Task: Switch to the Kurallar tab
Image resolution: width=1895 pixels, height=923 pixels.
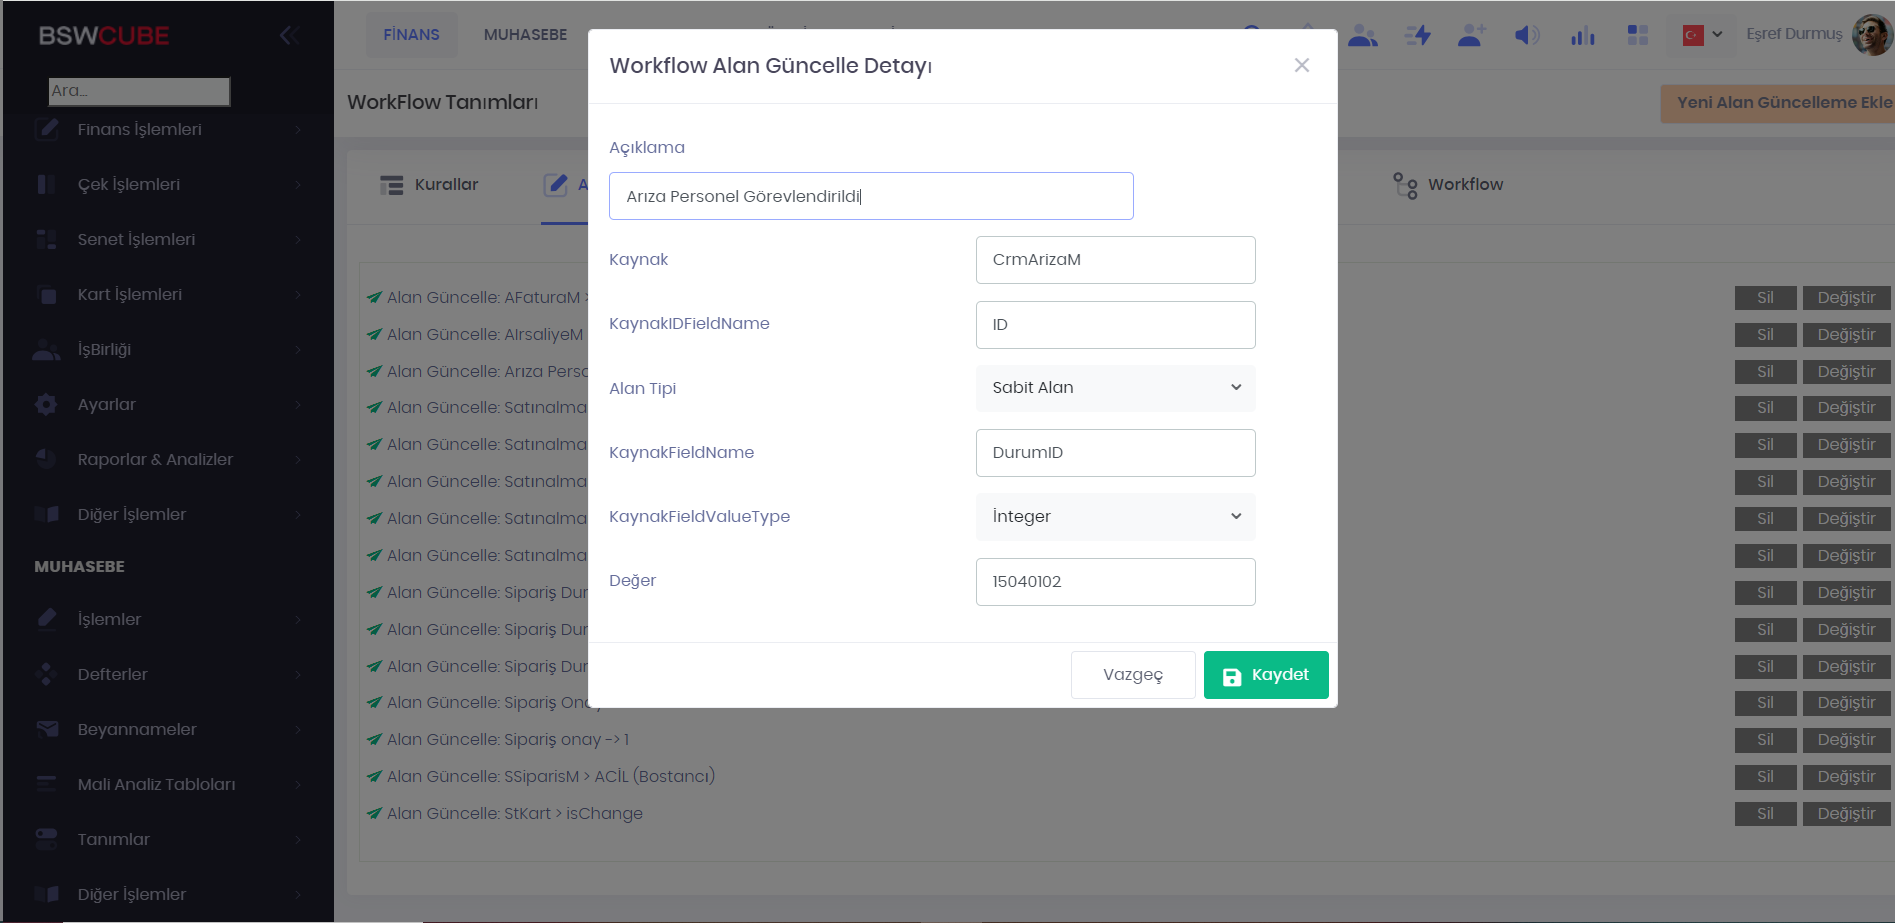Action: coord(430,185)
